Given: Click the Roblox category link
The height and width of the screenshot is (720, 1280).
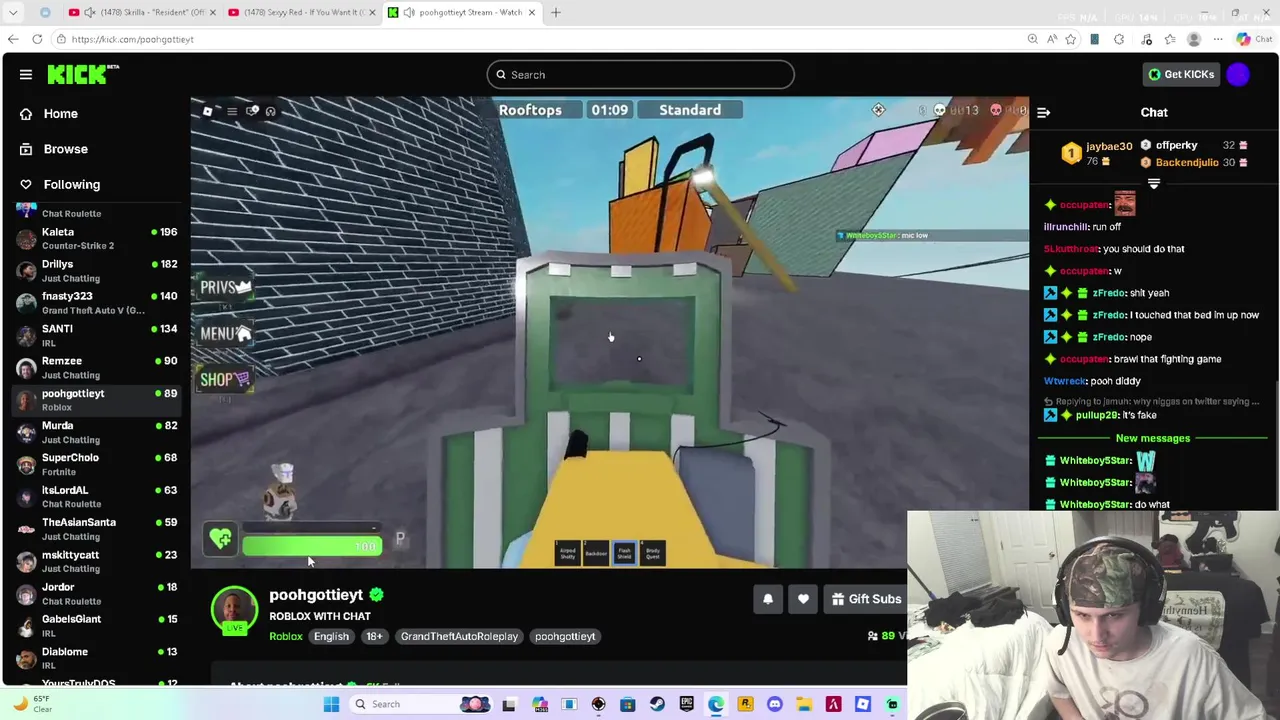Looking at the screenshot, I should [286, 636].
